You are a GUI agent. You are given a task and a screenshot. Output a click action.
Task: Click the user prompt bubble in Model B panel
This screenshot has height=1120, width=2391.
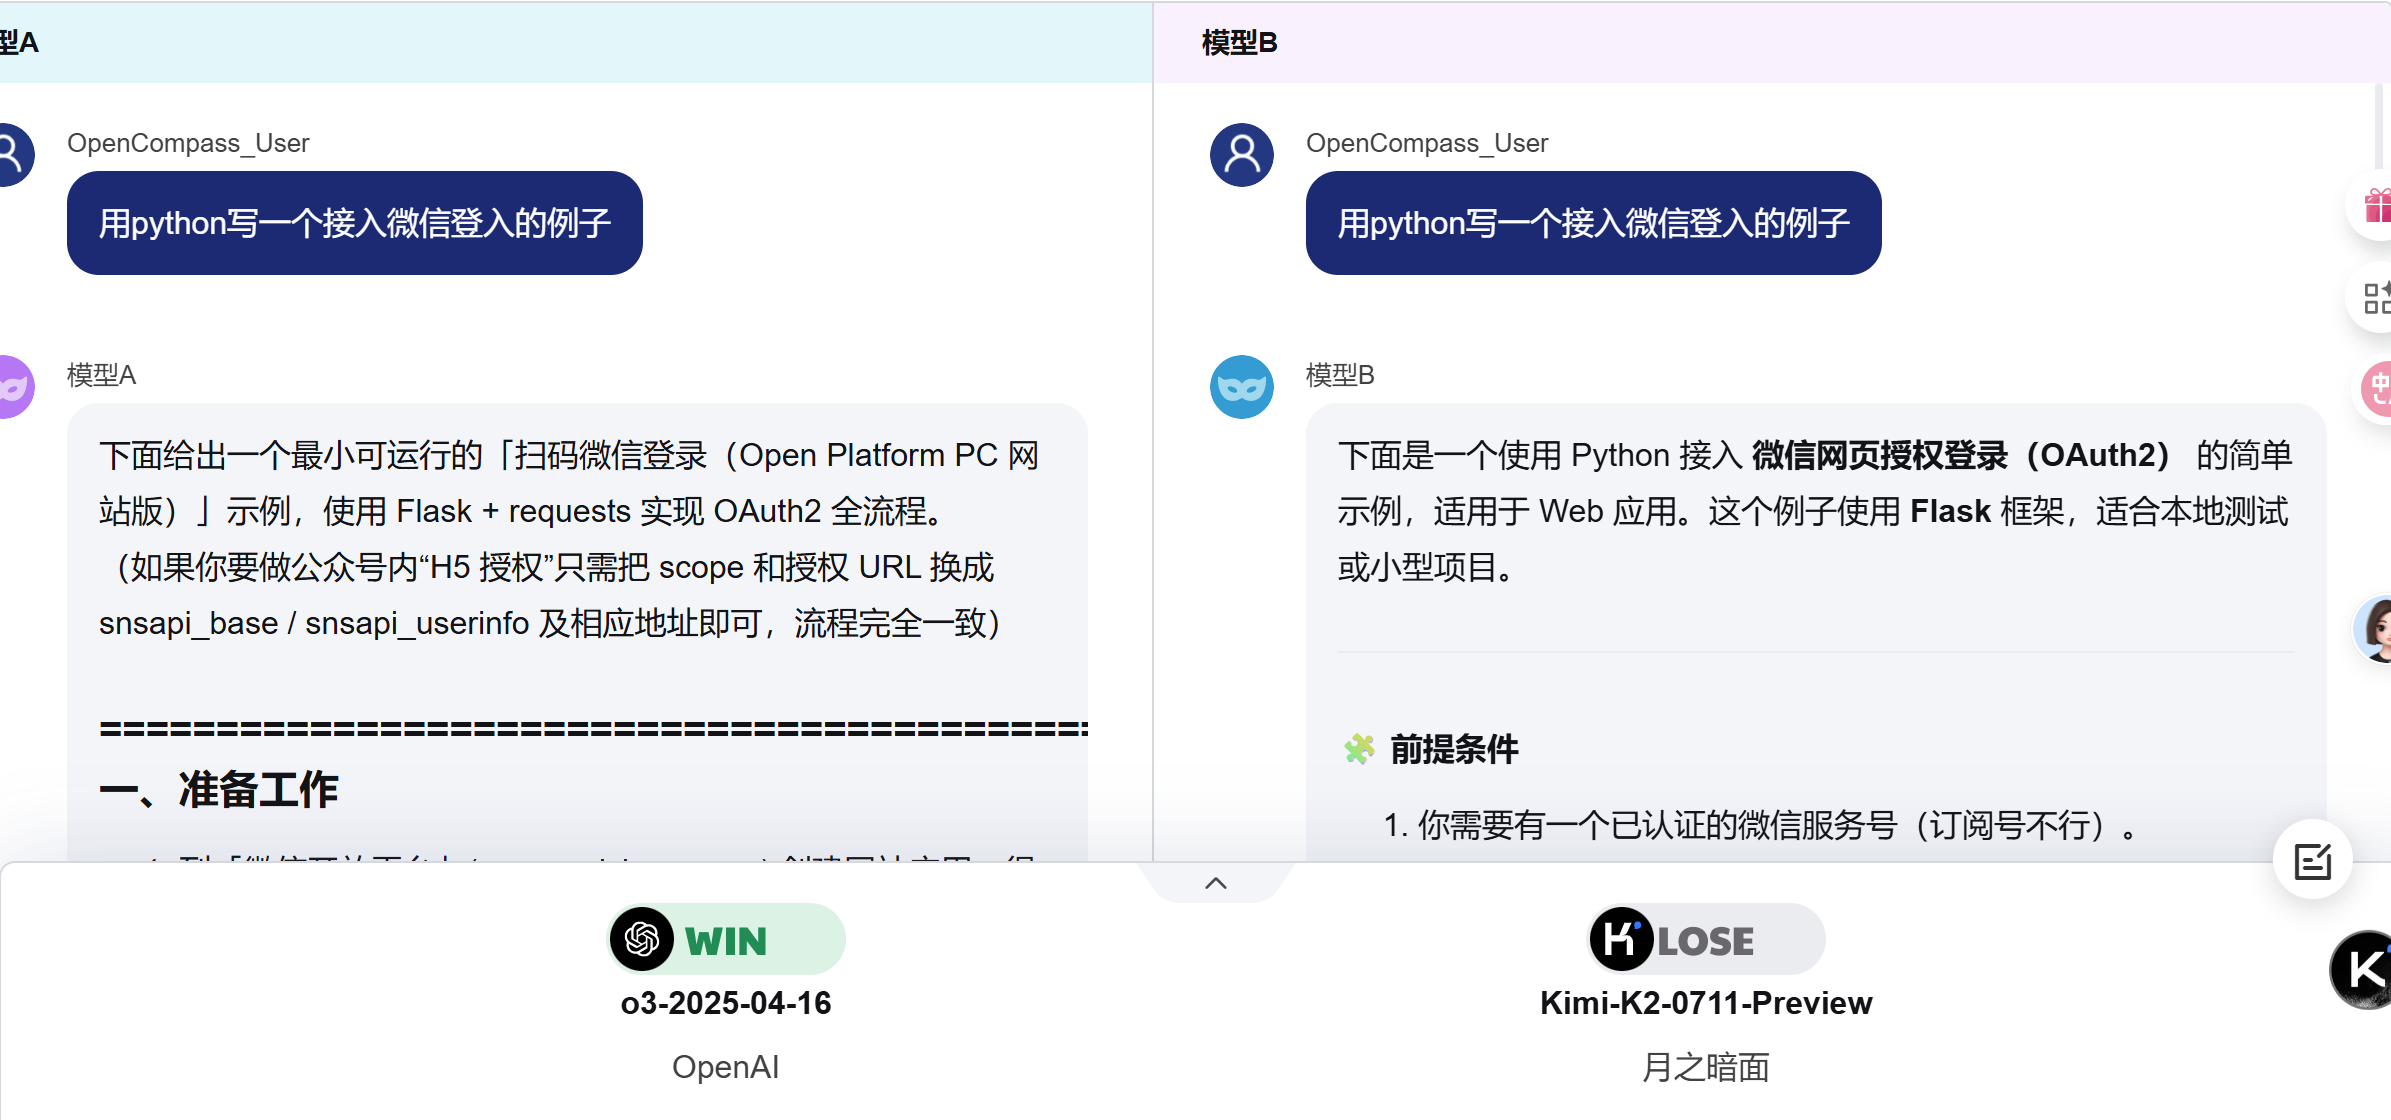click(1594, 223)
